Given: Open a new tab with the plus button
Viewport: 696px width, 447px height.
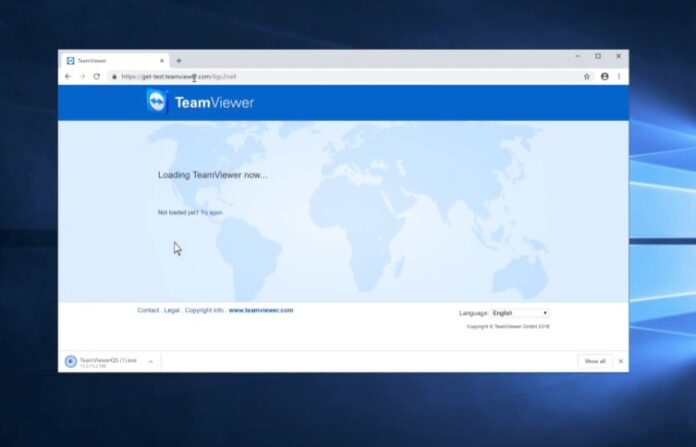Looking at the screenshot, I should (x=179, y=61).
